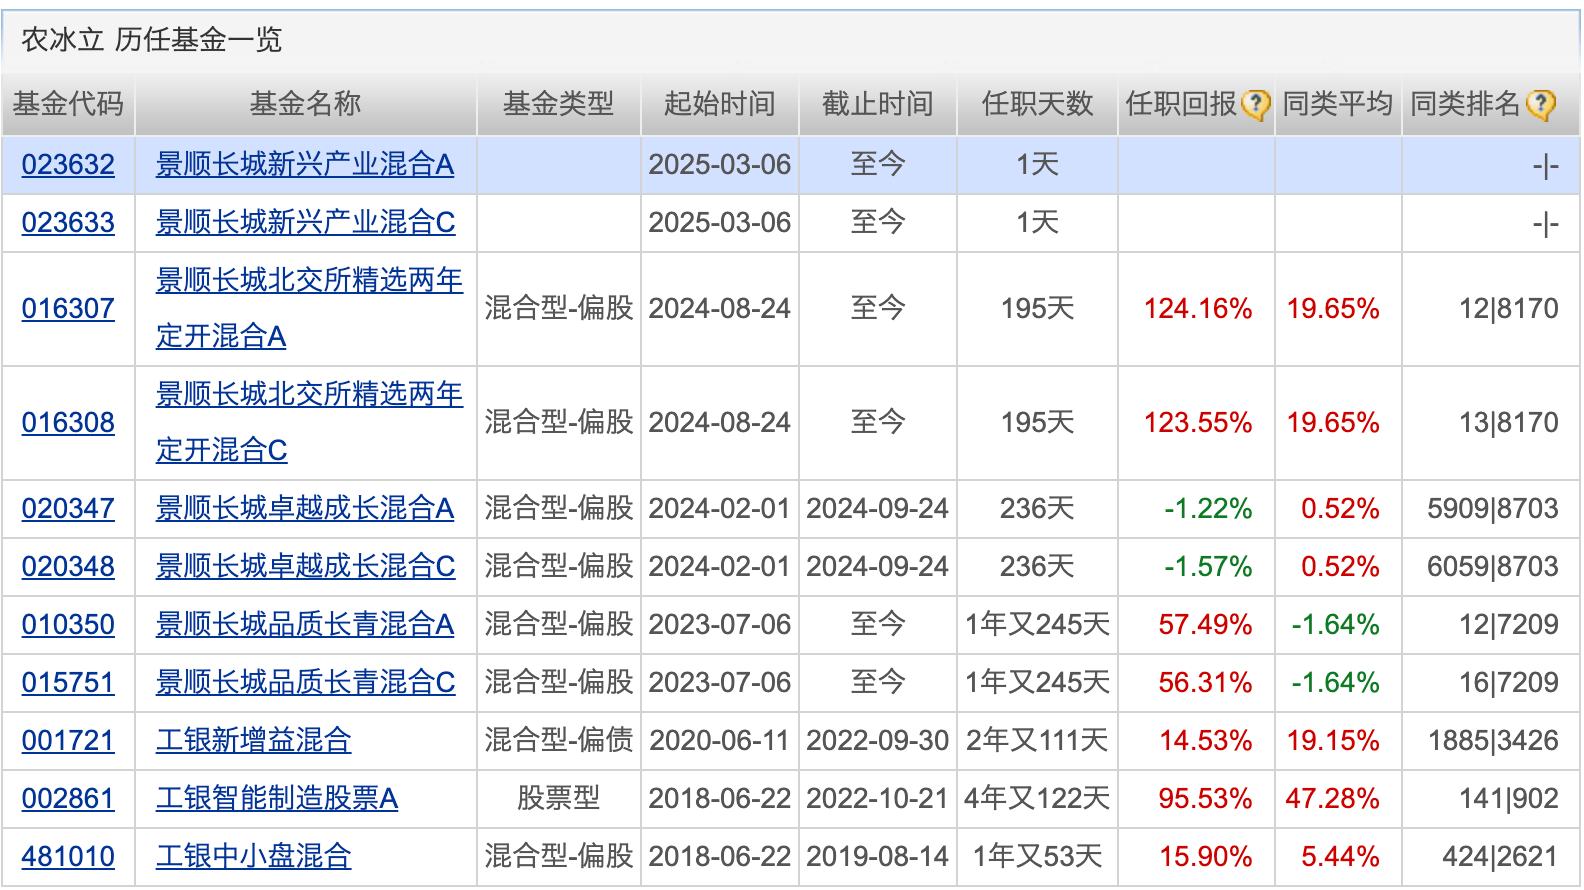Open fund code 016308 link
This screenshot has height=890, width=1584.
tap(68, 422)
